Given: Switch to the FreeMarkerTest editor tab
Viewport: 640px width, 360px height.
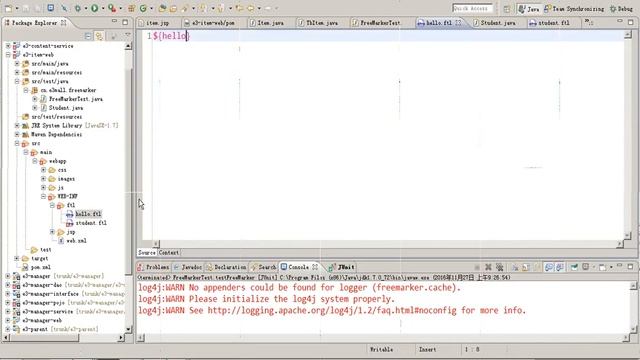Looking at the screenshot, I should coord(380,23).
